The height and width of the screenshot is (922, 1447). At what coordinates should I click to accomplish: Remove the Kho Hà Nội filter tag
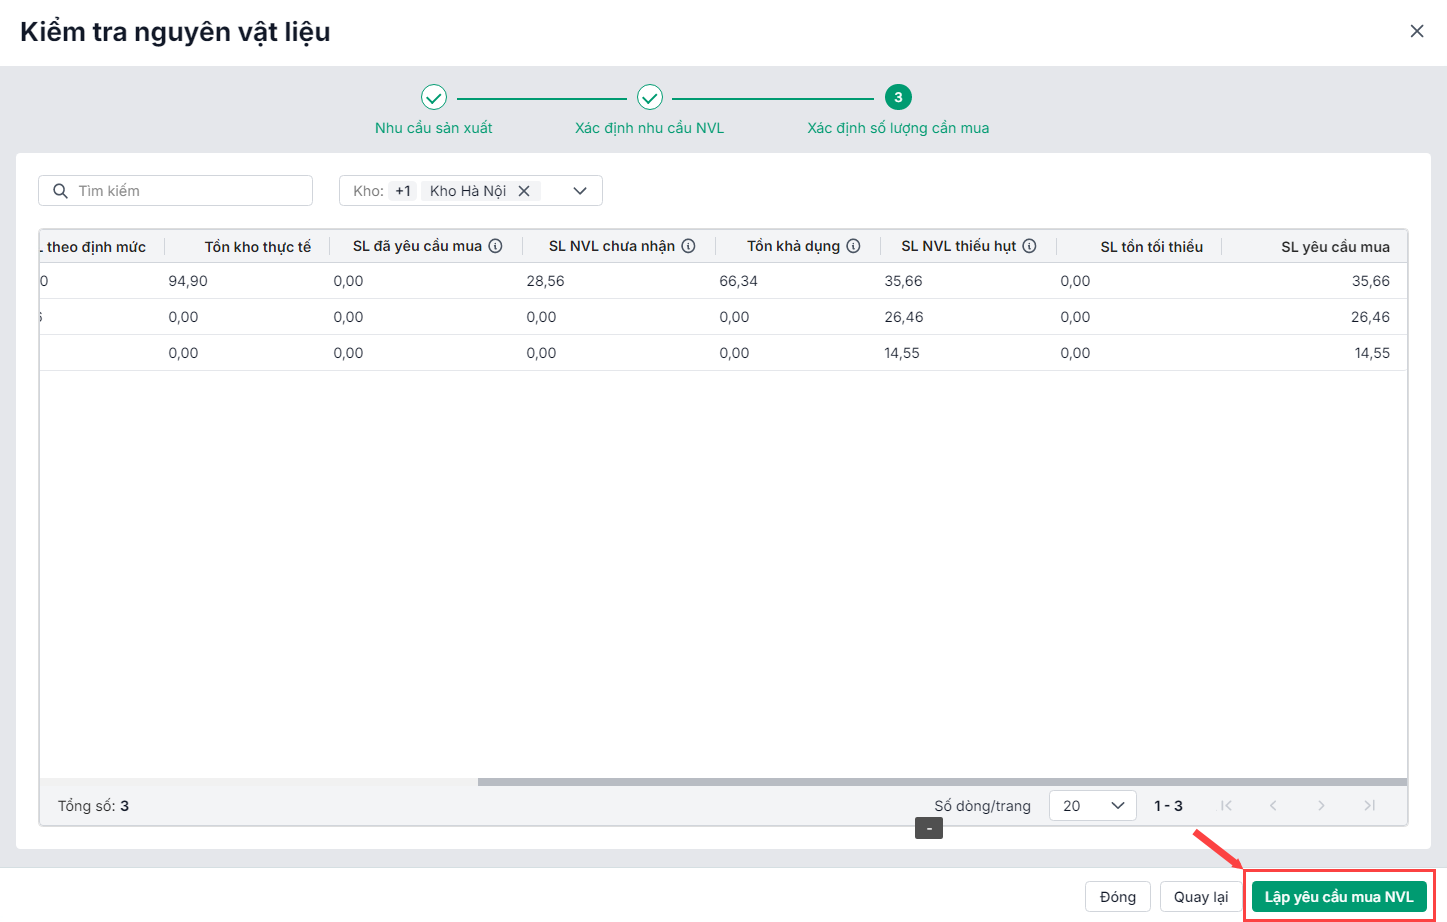tap(524, 191)
